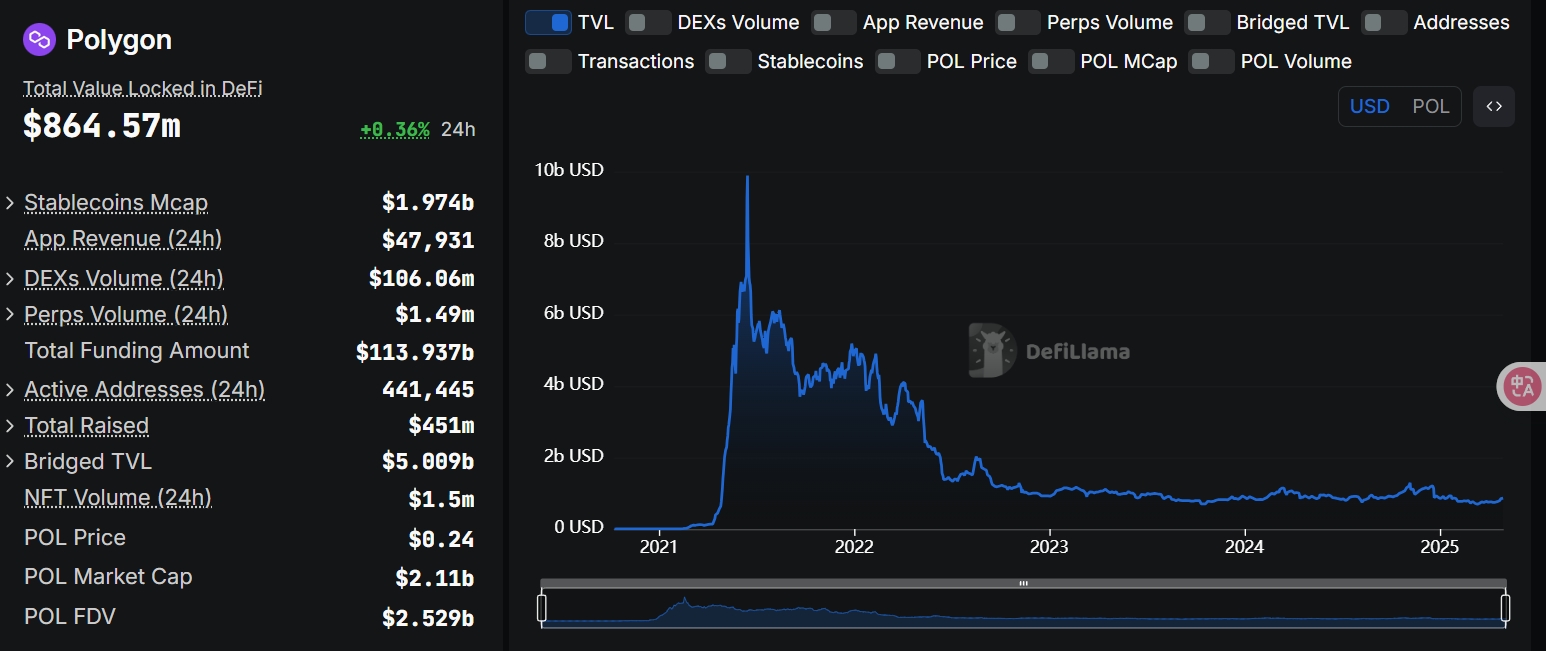Click Total Value Locked in DeFi label
Image resolution: width=1546 pixels, height=651 pixels.
[x=143, y=88]
